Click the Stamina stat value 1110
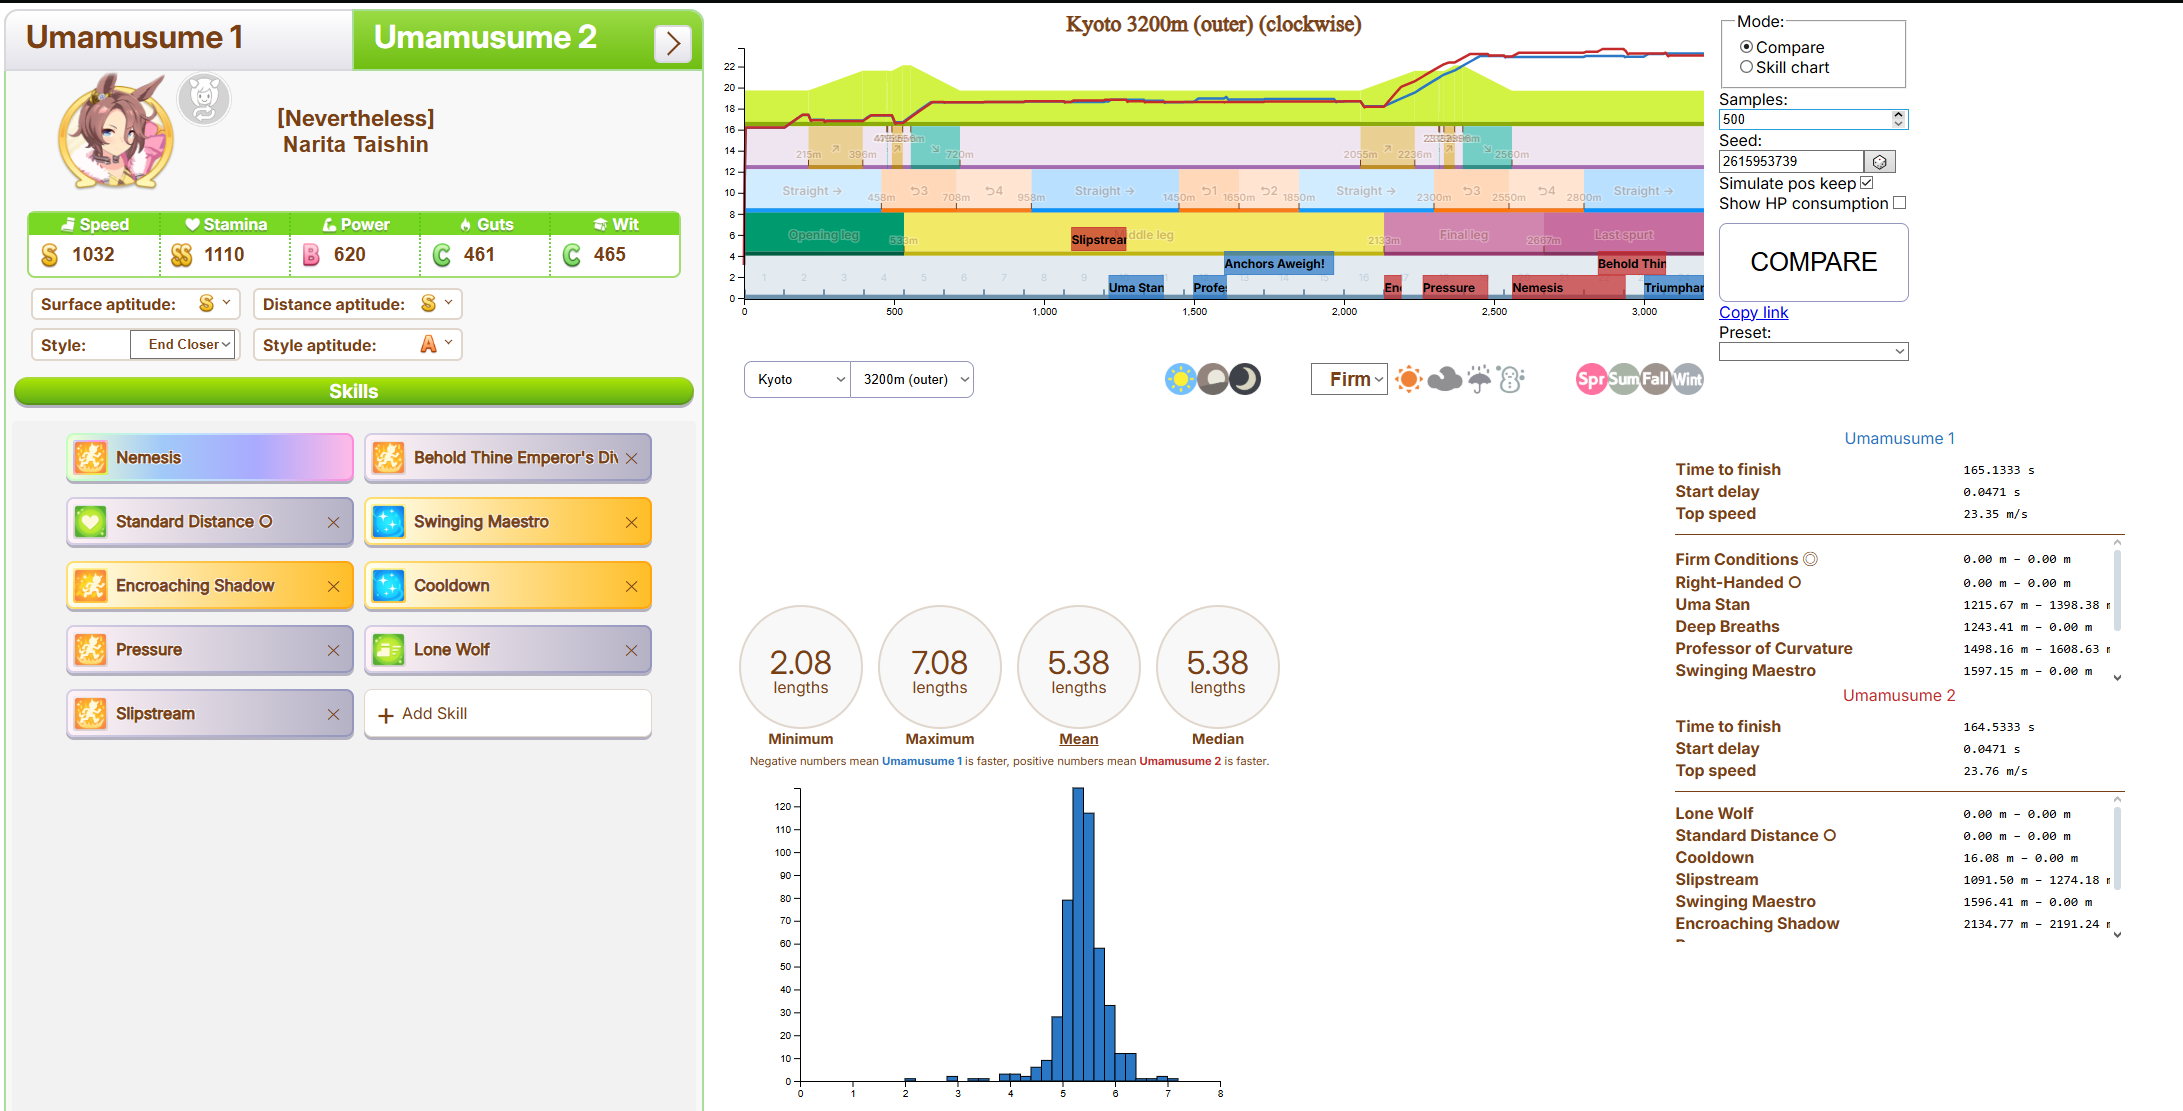 click(x=224, y=255)
